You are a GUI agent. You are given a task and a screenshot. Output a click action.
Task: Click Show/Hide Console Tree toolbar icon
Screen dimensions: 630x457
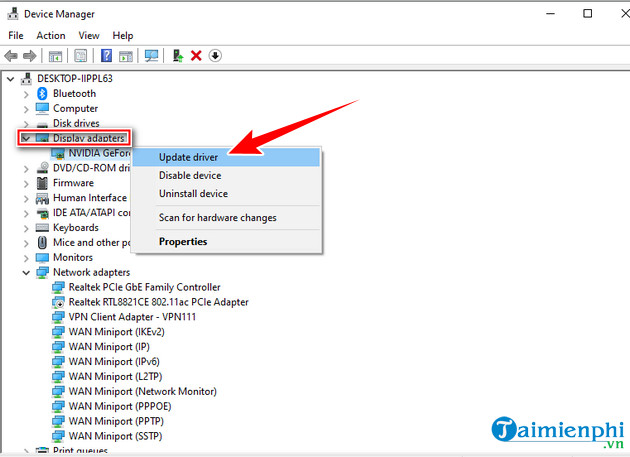tap(55, 56)
